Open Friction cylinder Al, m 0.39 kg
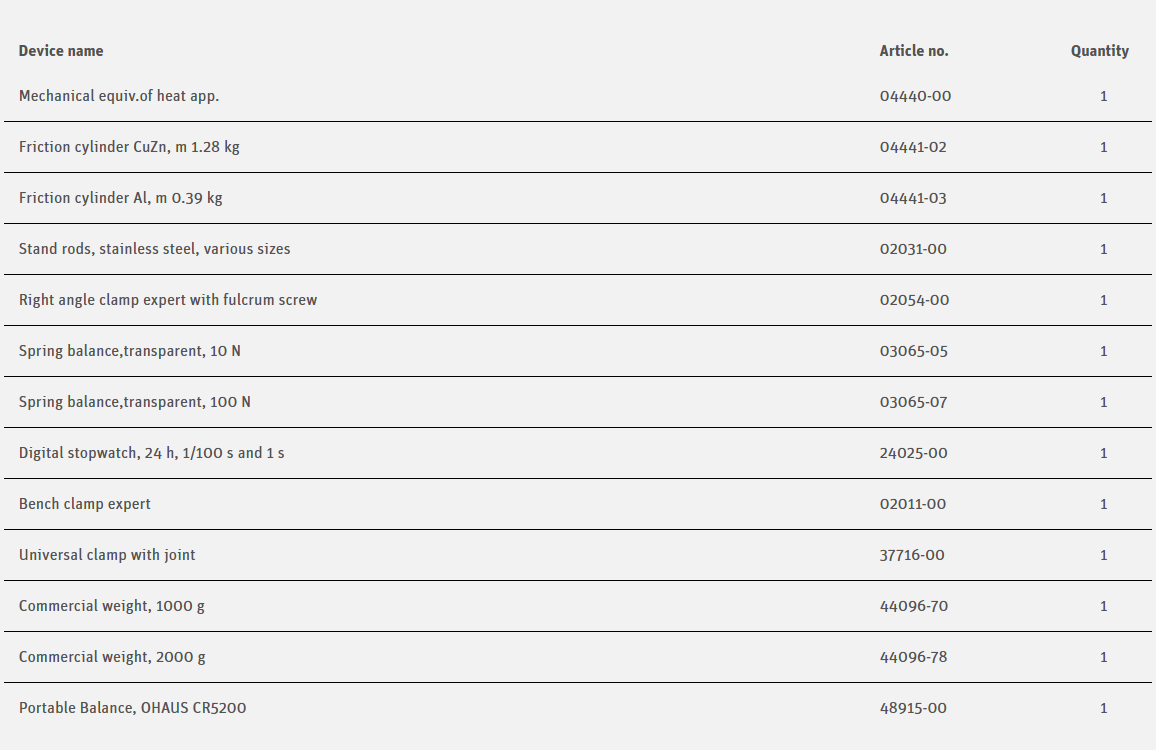This screenshot has height=750, width=1156. coord(121,199)
